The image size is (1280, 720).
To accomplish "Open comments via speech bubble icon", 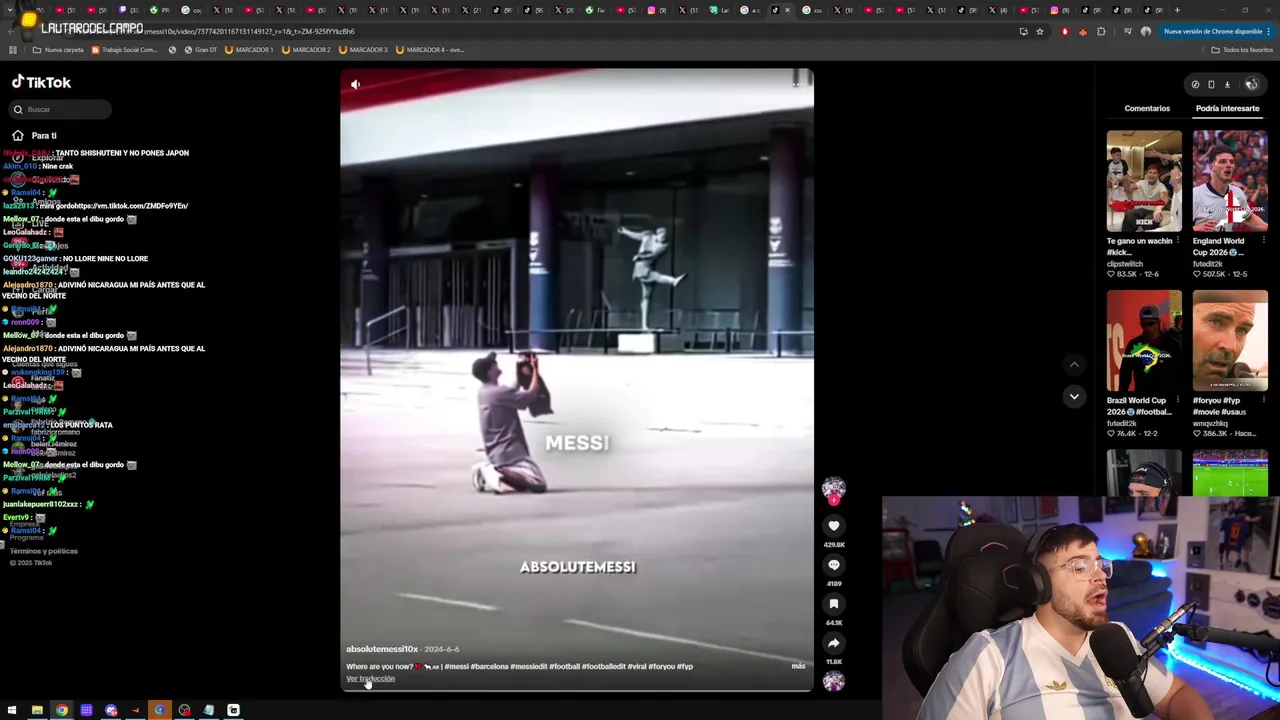I will tap(834, 565).
